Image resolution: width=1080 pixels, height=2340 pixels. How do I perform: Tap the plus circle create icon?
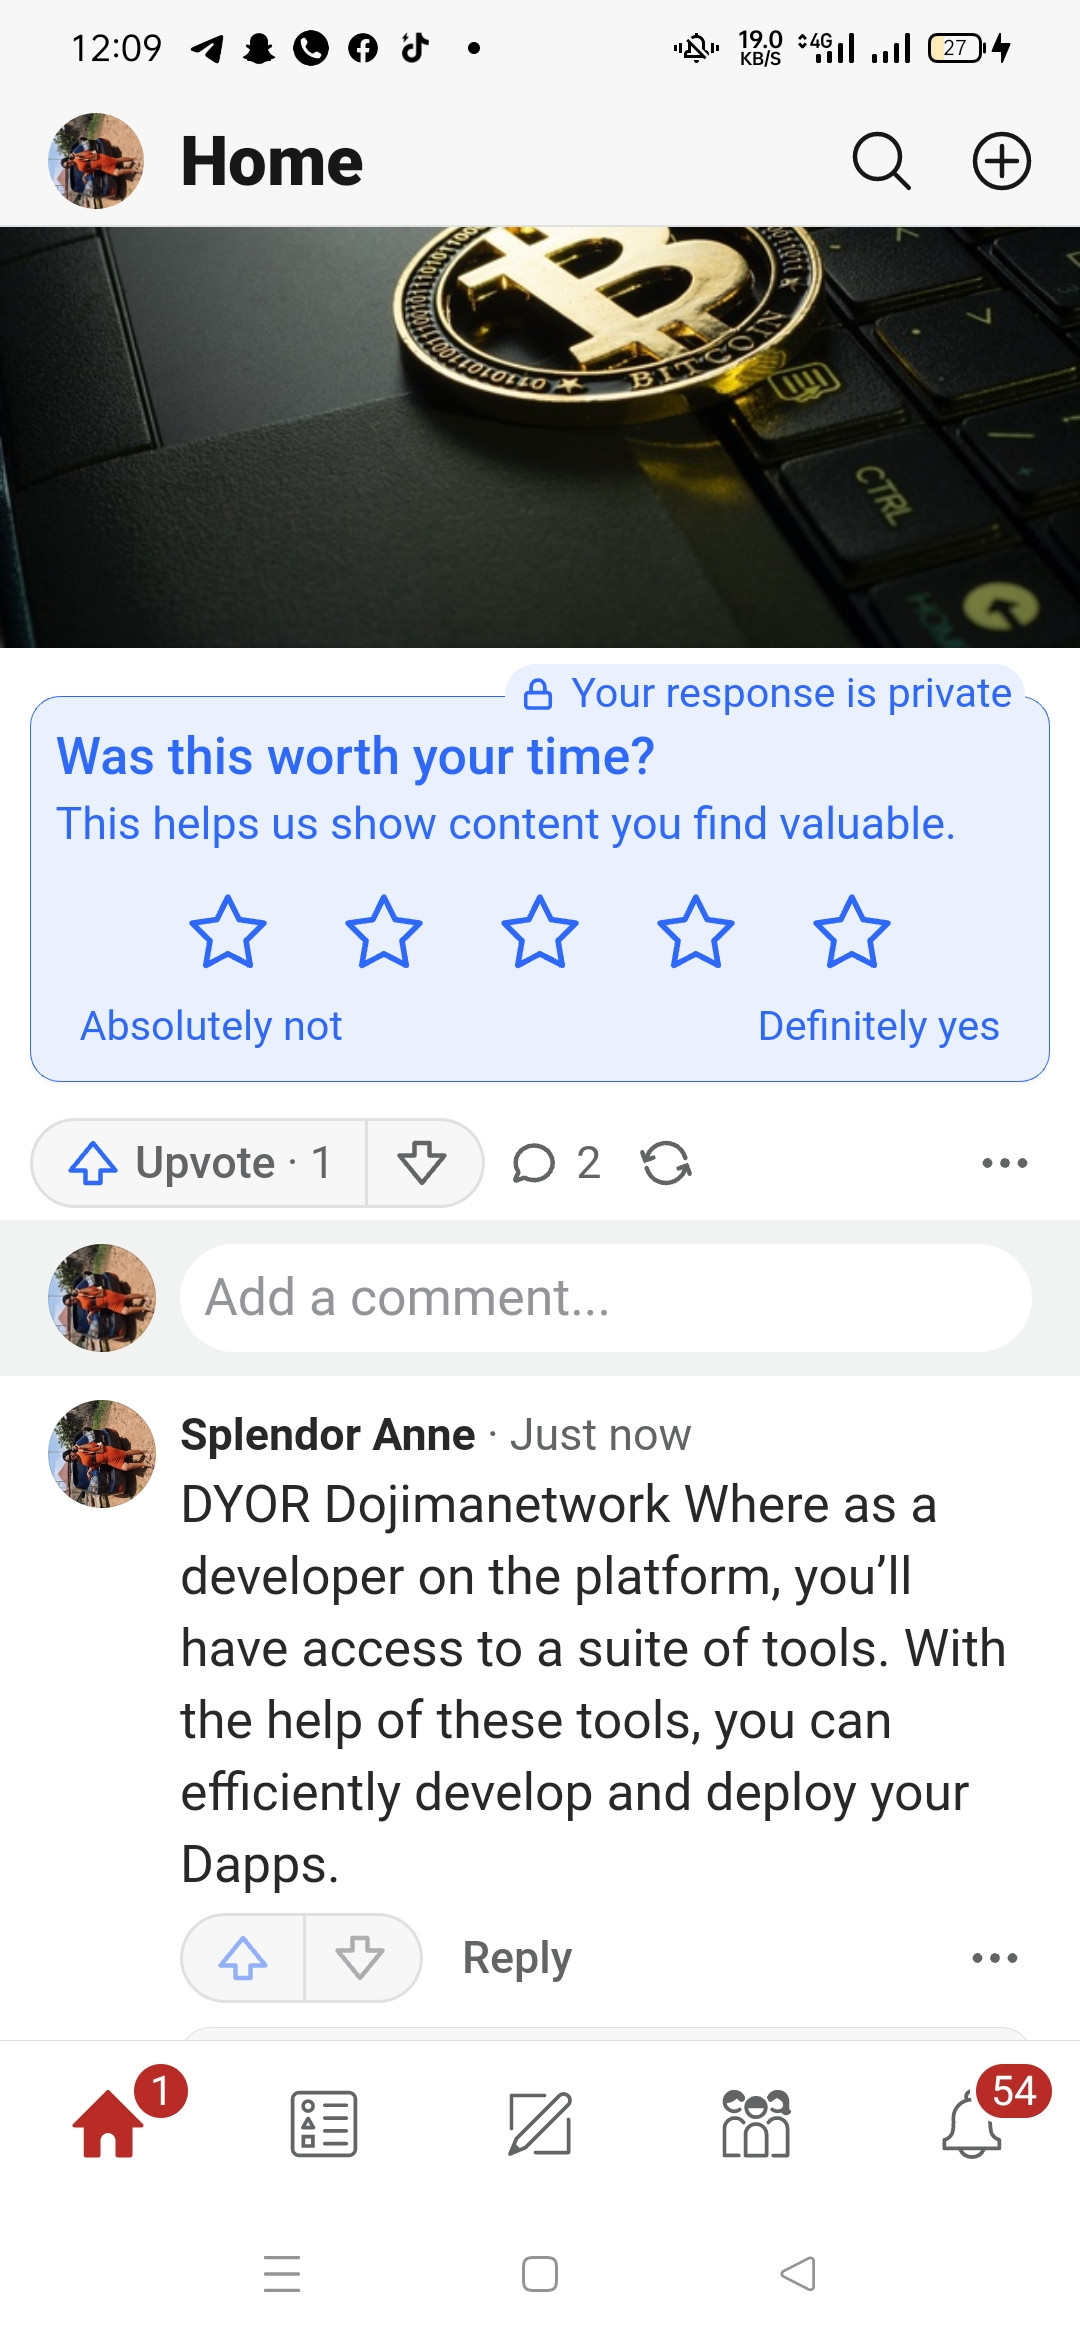point(1002,161)
